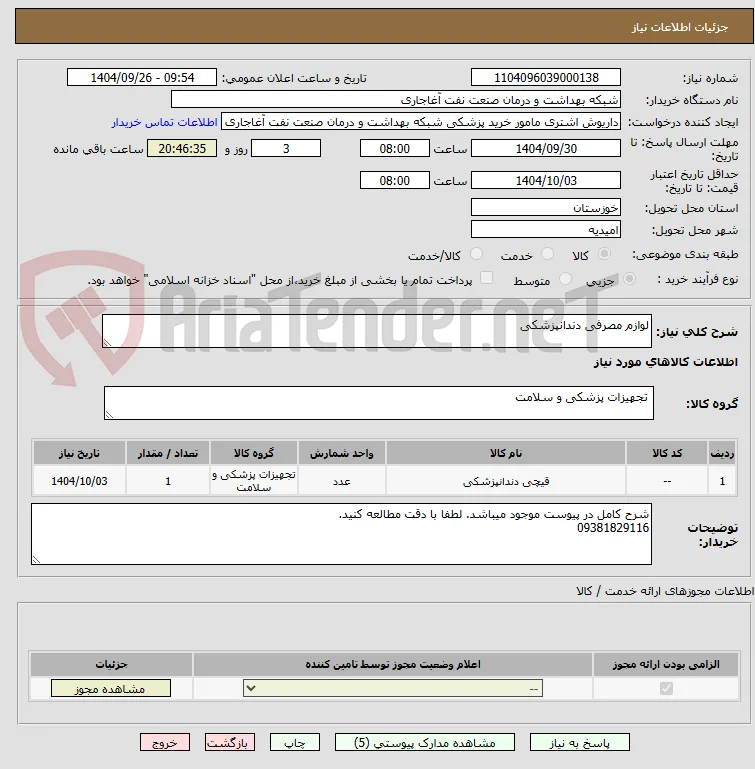Click the اعلام وضعیت مجوز توسط تامین کننده header

pos(393,664)
